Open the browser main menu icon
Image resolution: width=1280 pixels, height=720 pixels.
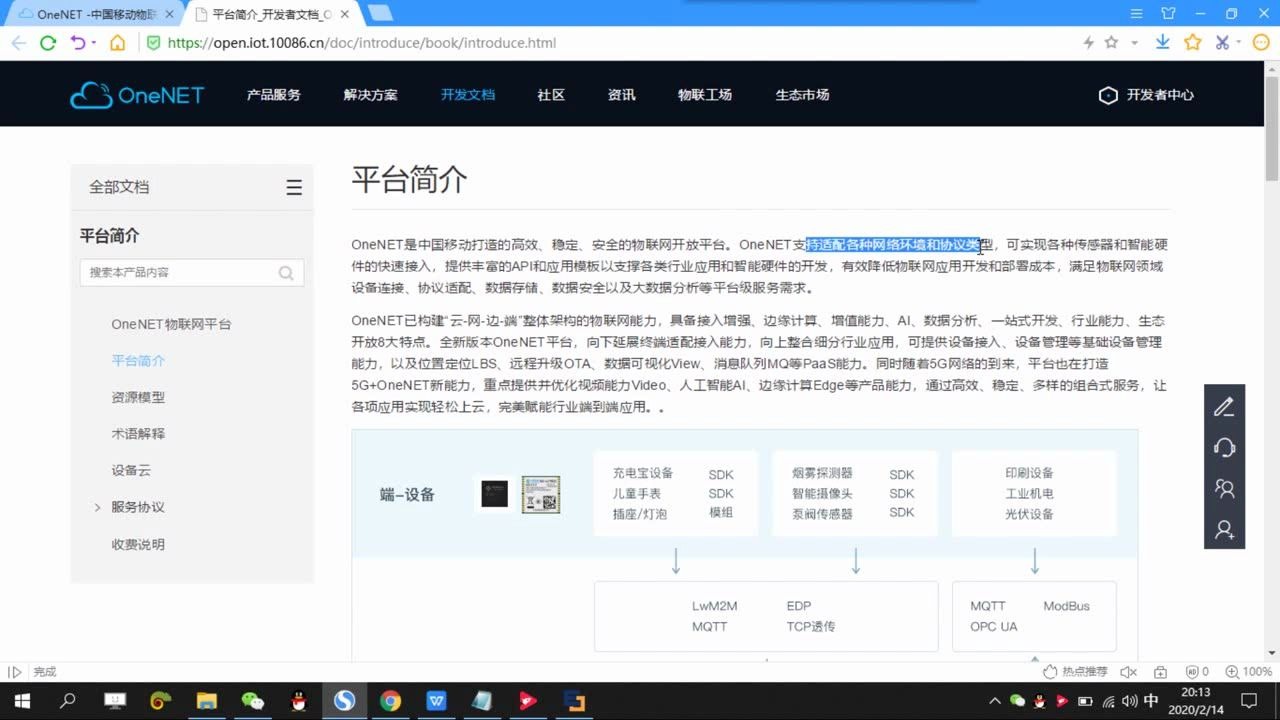[x=1136, y=13]
